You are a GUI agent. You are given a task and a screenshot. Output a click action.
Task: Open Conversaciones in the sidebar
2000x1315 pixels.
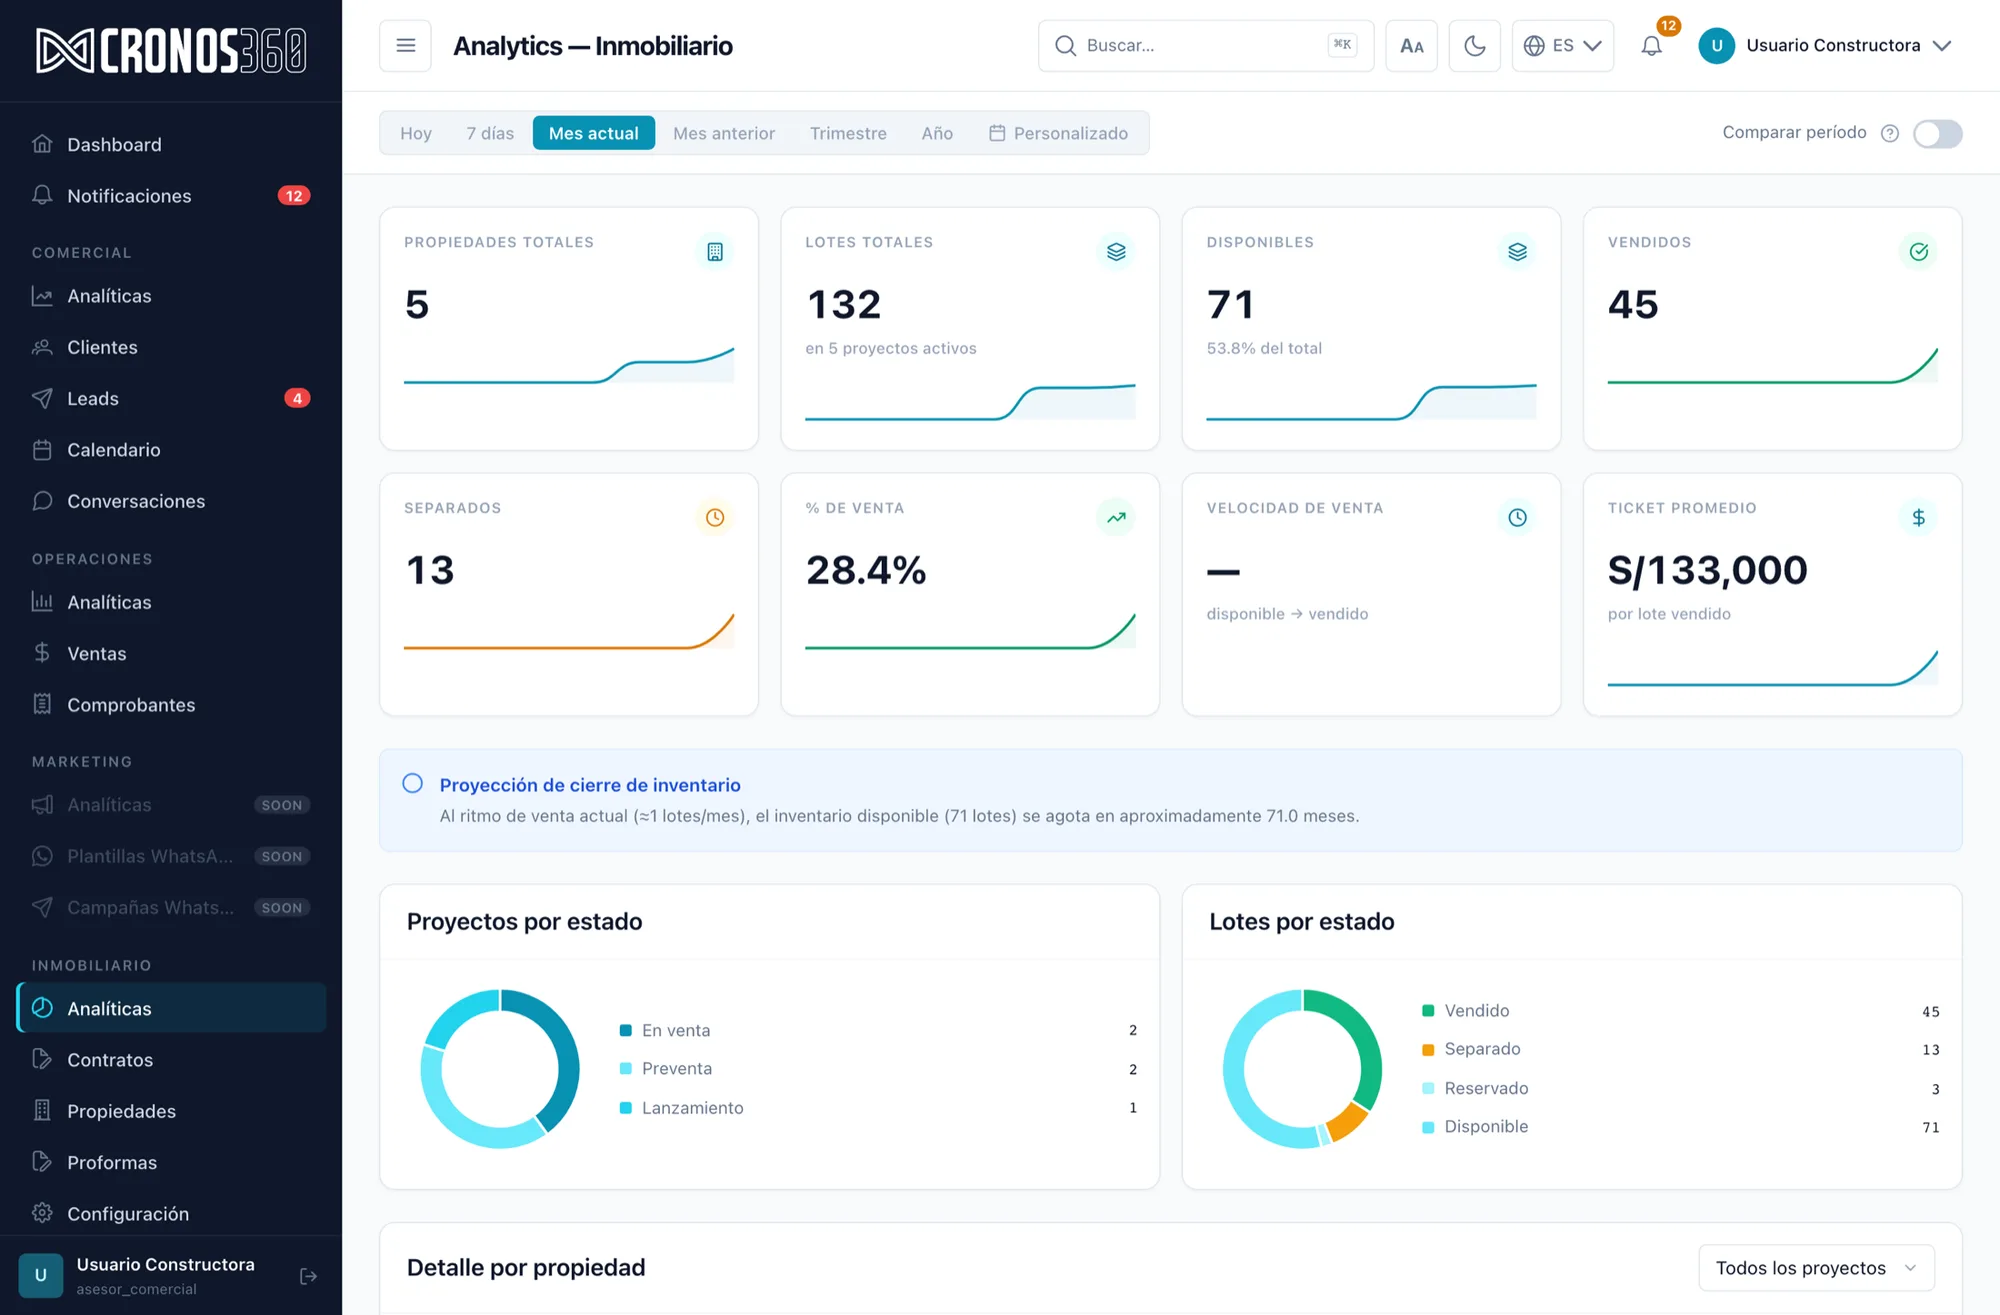(x=171, y=501)
